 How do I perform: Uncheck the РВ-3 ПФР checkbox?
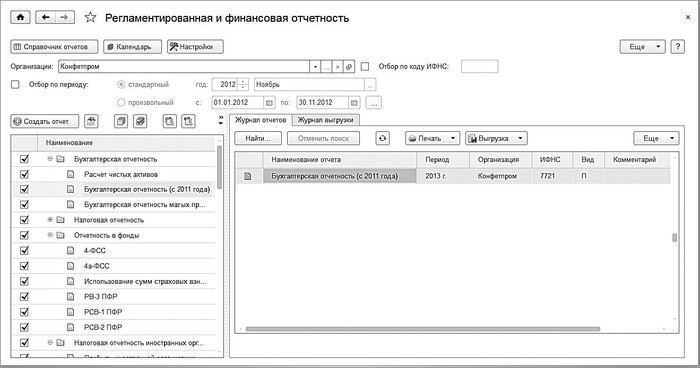click(25, 297)
